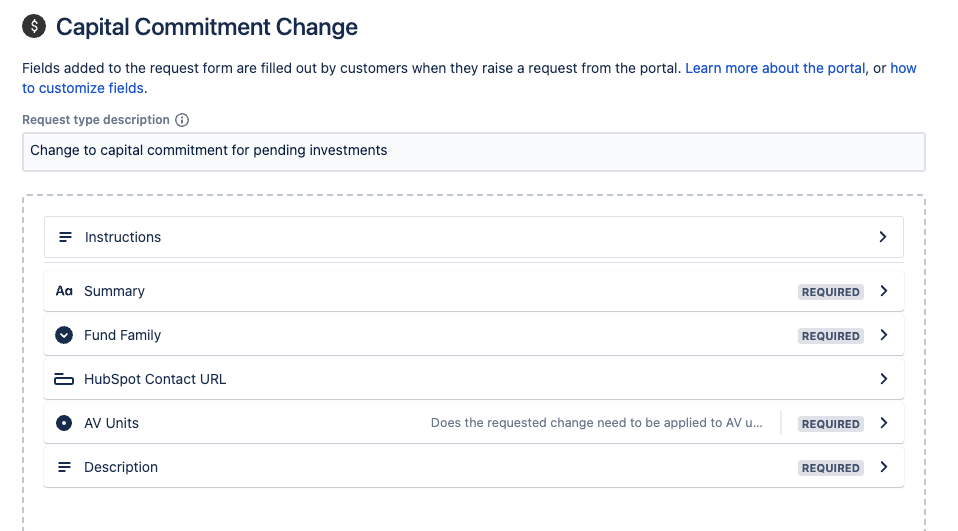The image size is (958, 531).
Task: Click the request type description text box
Action: pos(473,151)
